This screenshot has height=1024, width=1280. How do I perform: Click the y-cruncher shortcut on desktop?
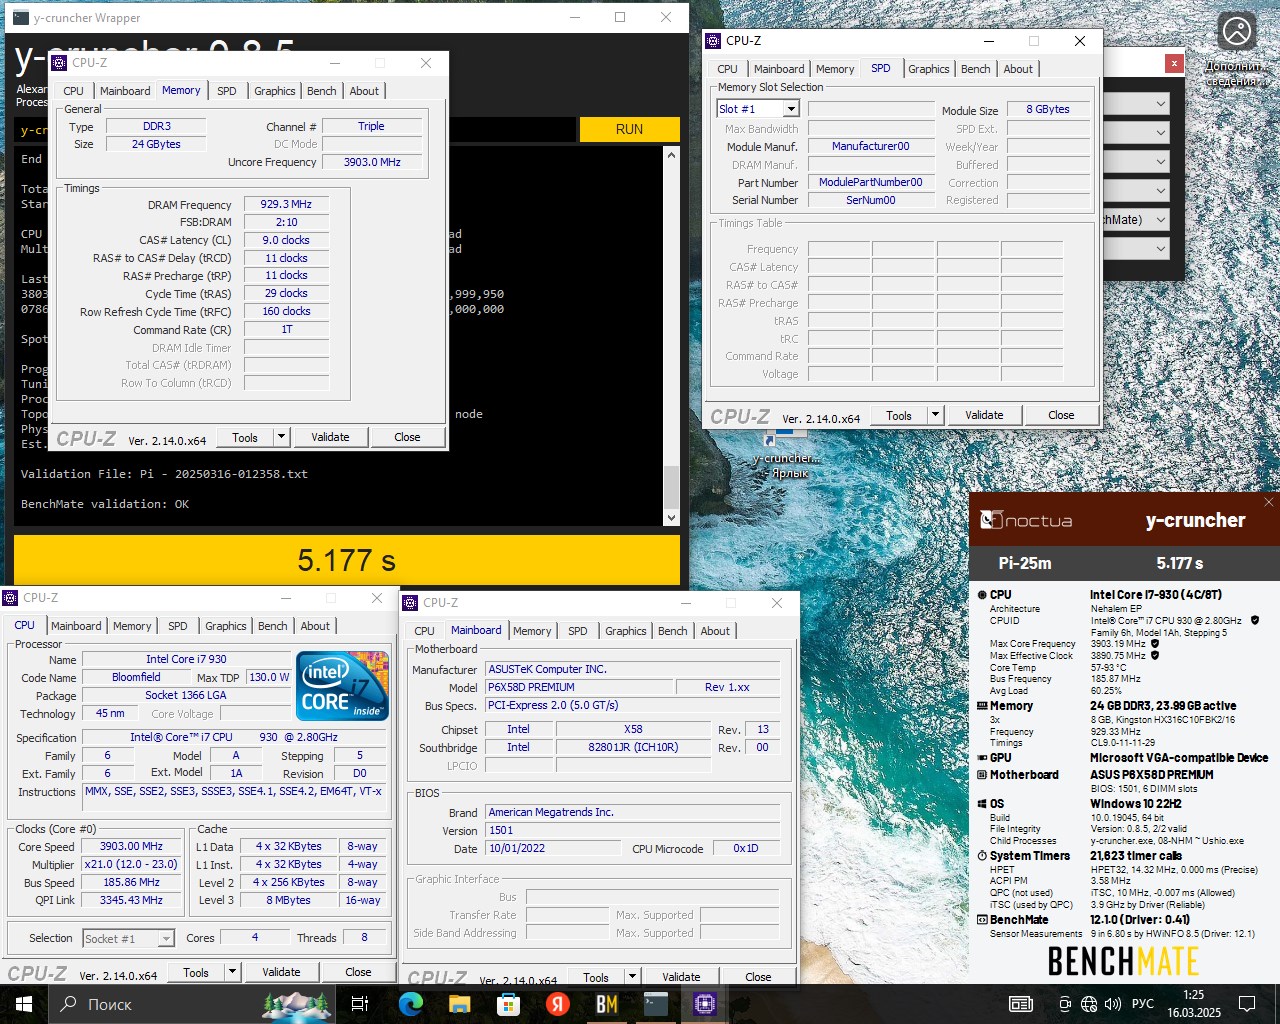[x=786, y=452]
